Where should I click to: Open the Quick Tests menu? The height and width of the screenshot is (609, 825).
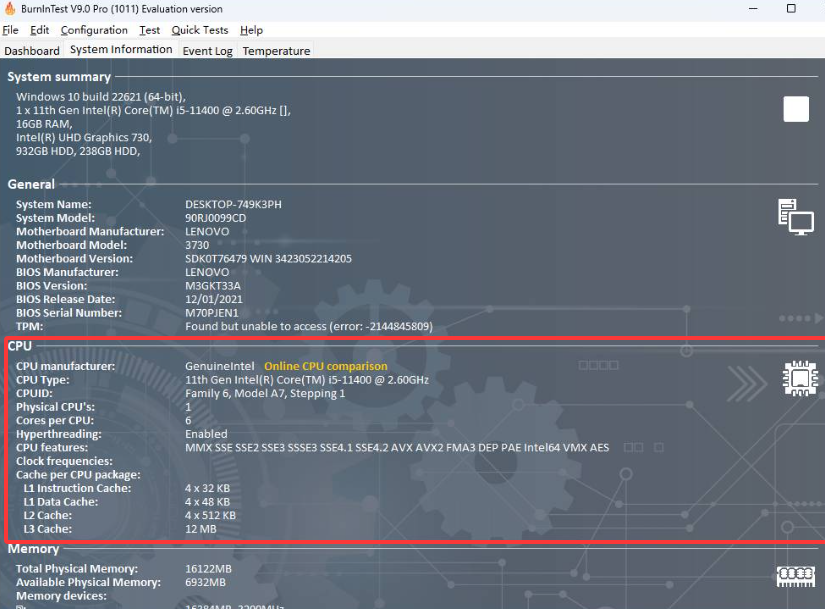tap(200, 30)
